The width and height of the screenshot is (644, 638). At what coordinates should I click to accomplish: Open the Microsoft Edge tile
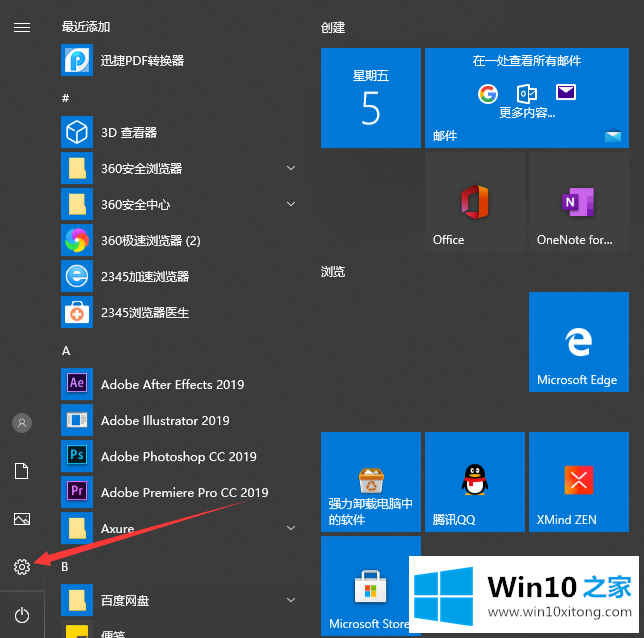click(x=579, y=342)
